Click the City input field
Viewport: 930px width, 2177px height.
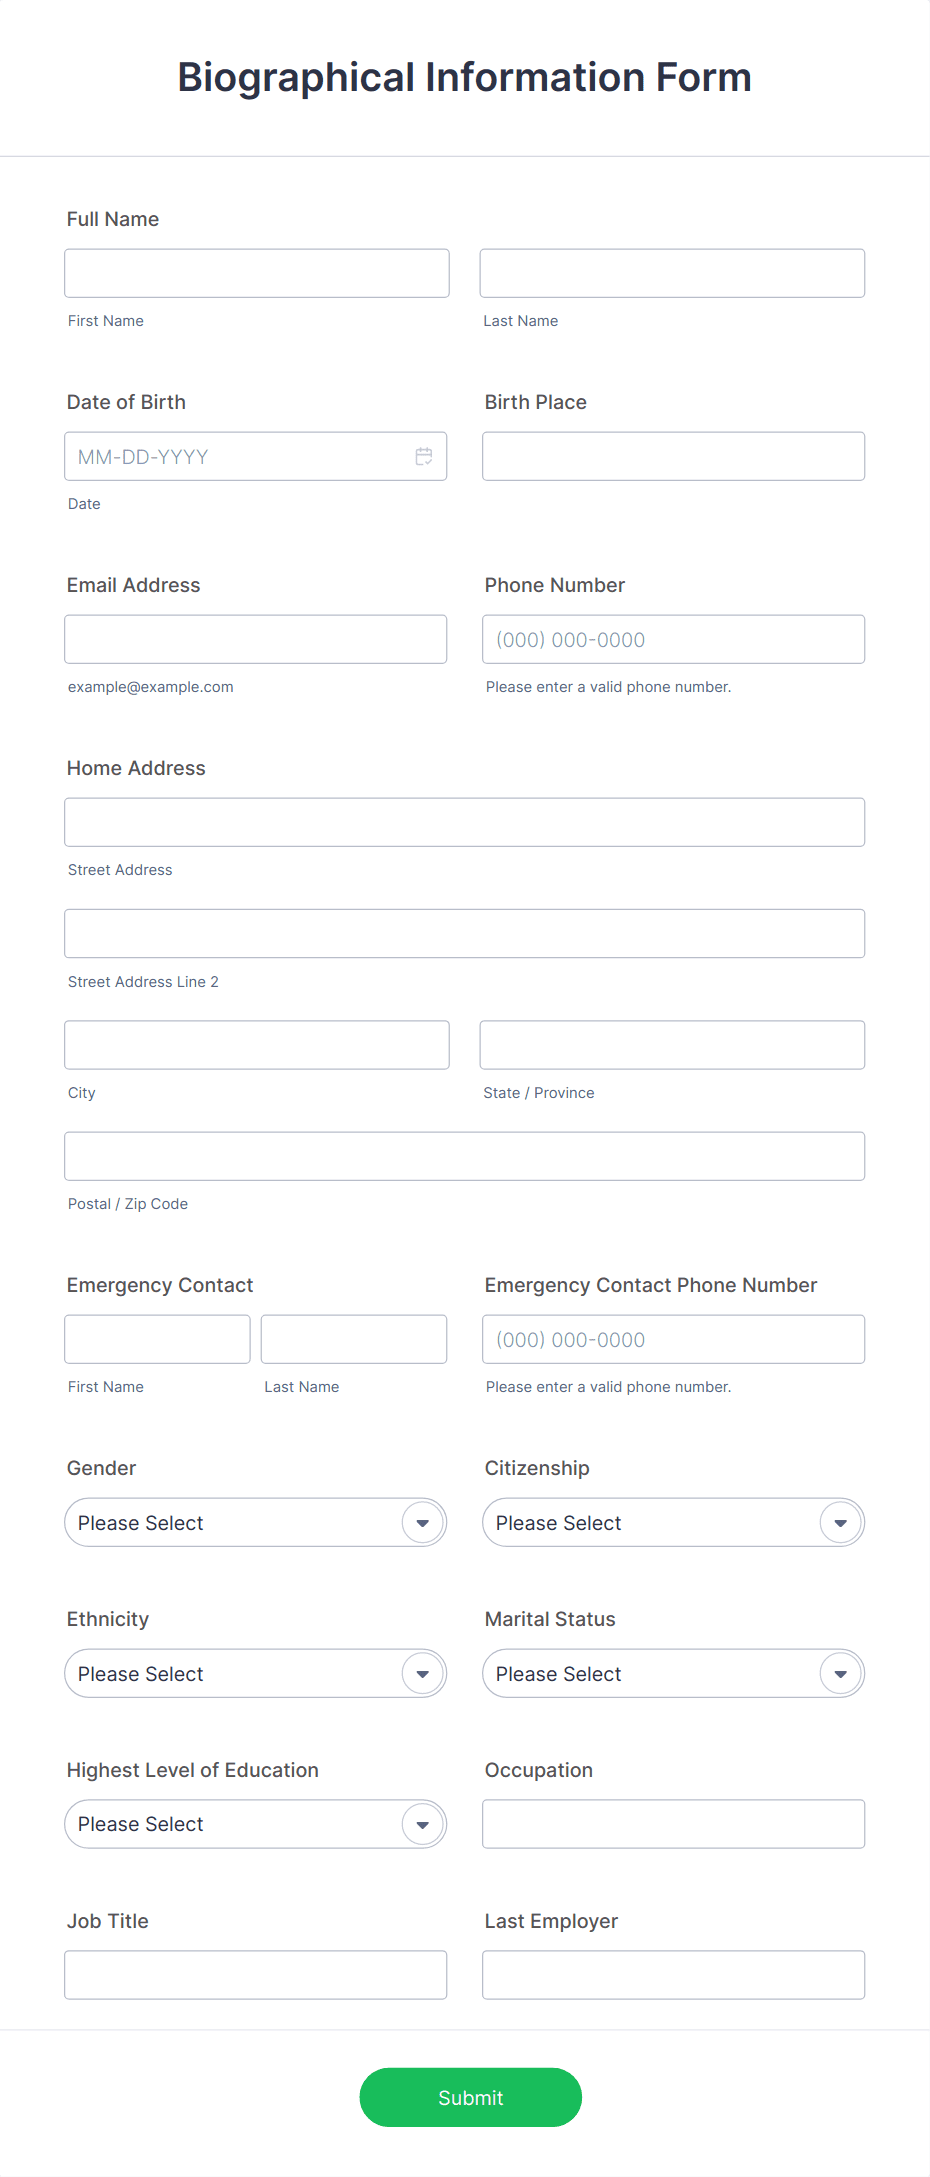pyautogui.click(x=256, y=1044)
